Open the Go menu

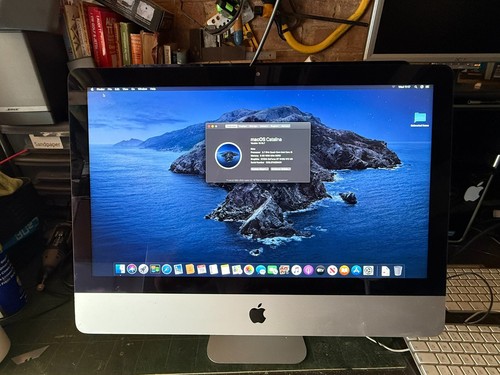point(133,89)
